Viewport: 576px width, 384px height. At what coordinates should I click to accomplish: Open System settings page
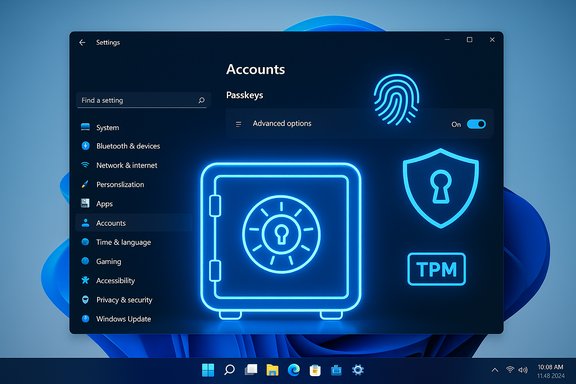pos(108,128)
